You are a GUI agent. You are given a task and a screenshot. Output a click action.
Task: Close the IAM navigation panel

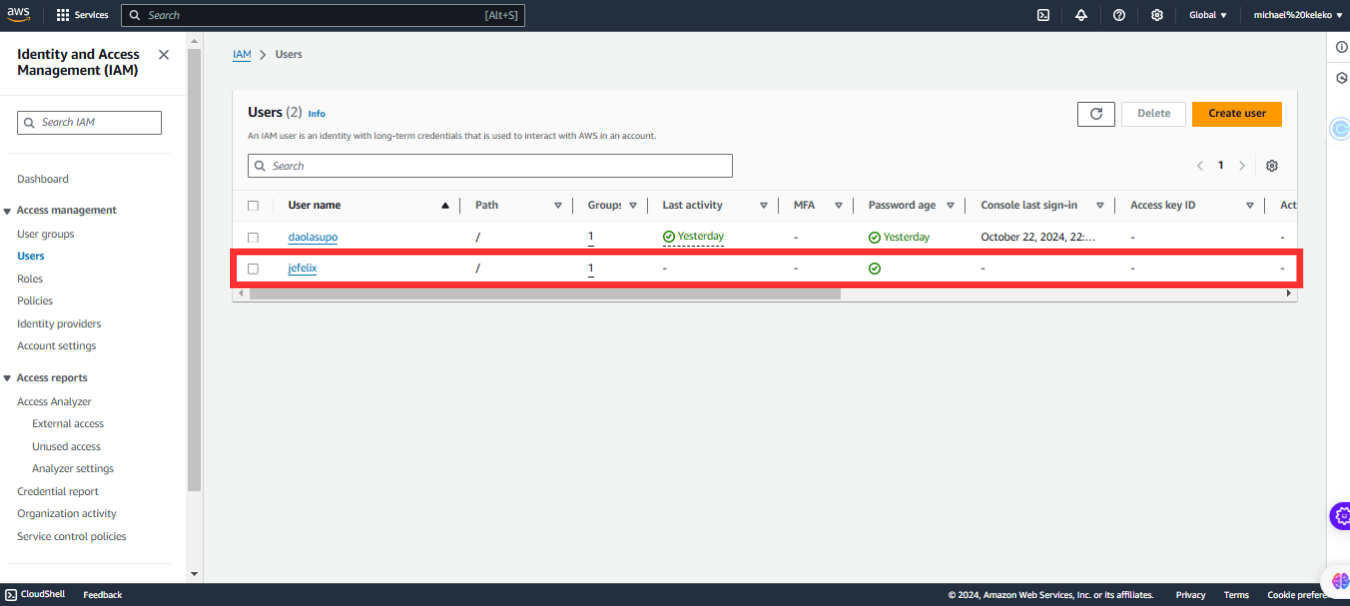pyautogui.click(x=164, y=55)
